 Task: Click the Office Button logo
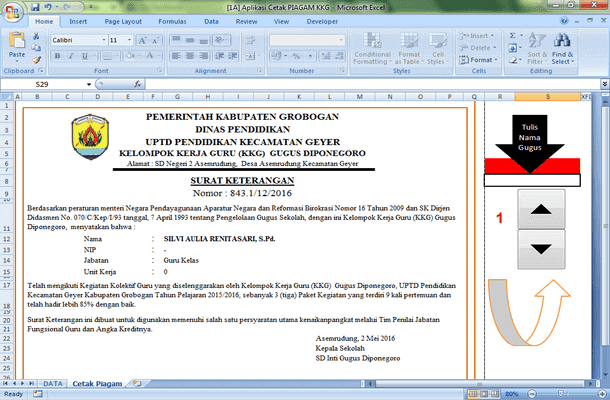pos(12,12)
